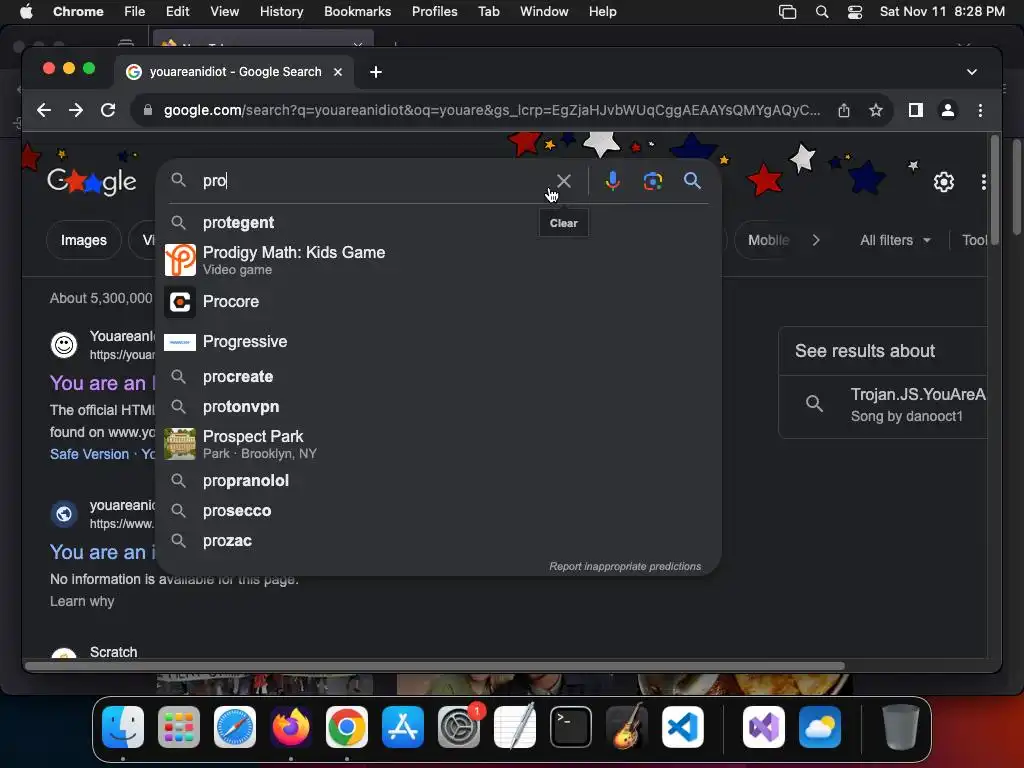Open Visual Studio Code in Dock
Image resolution: width=1024 pixels, height=768 pixels.
pos(683,727)
